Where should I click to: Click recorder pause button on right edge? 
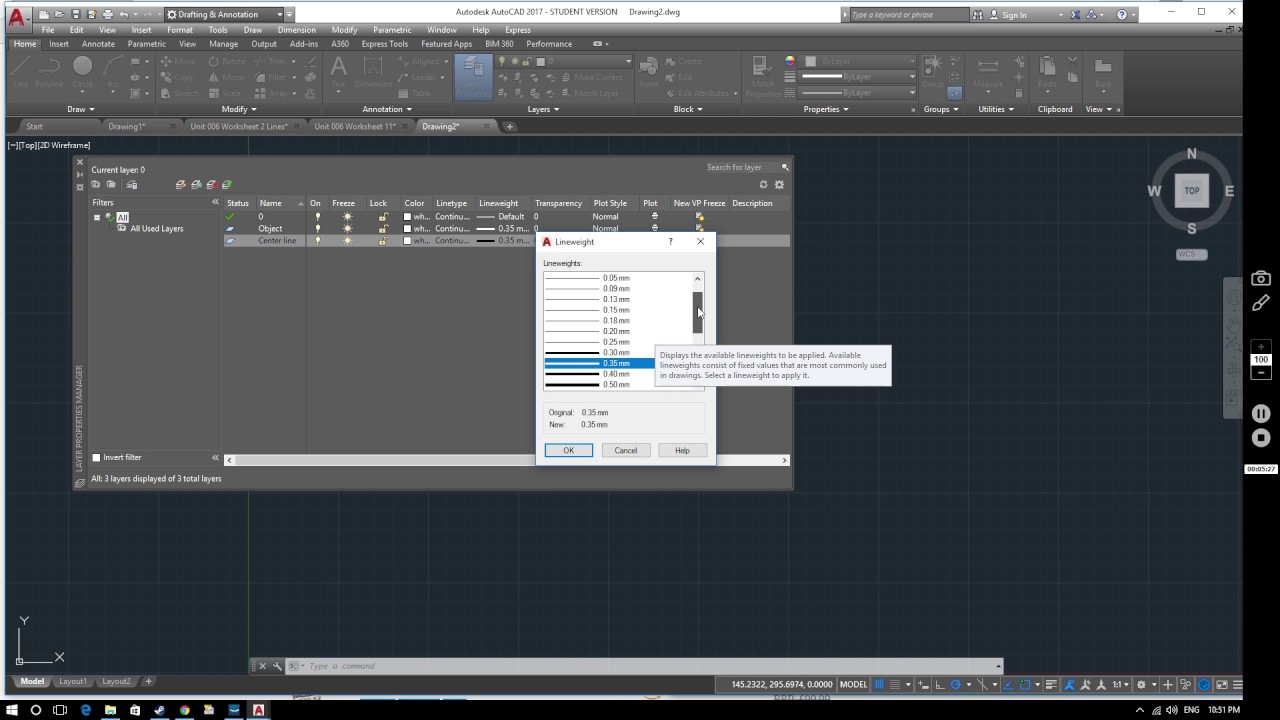click(1261, 413)
